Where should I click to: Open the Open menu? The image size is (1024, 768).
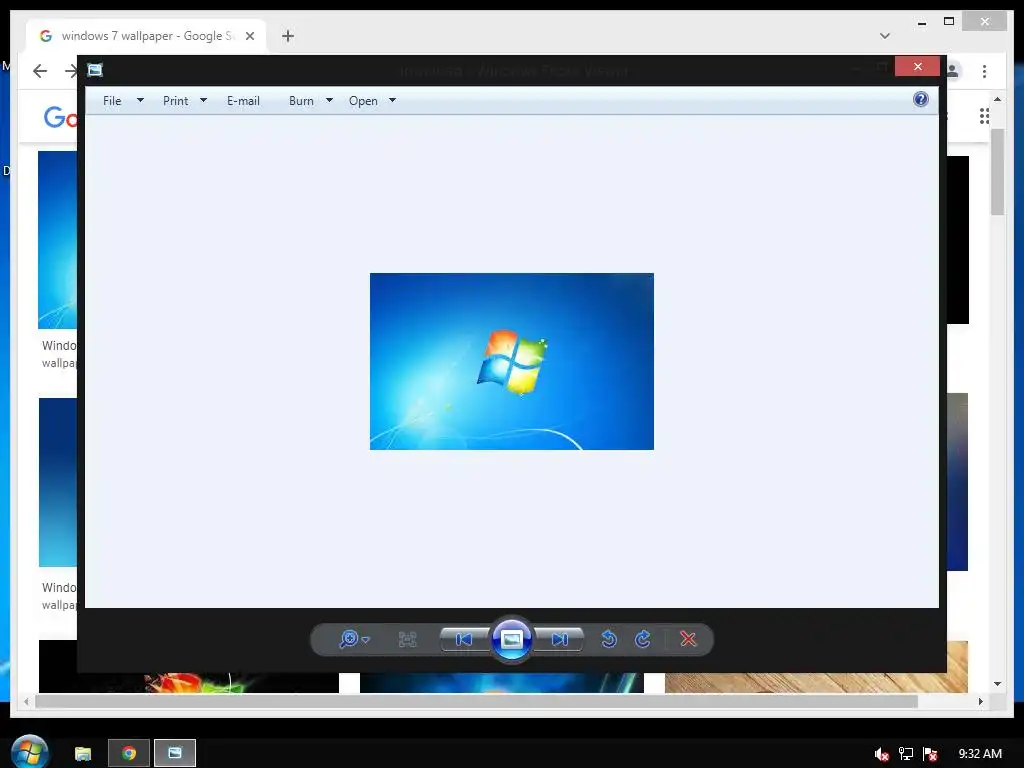(363, 101)
